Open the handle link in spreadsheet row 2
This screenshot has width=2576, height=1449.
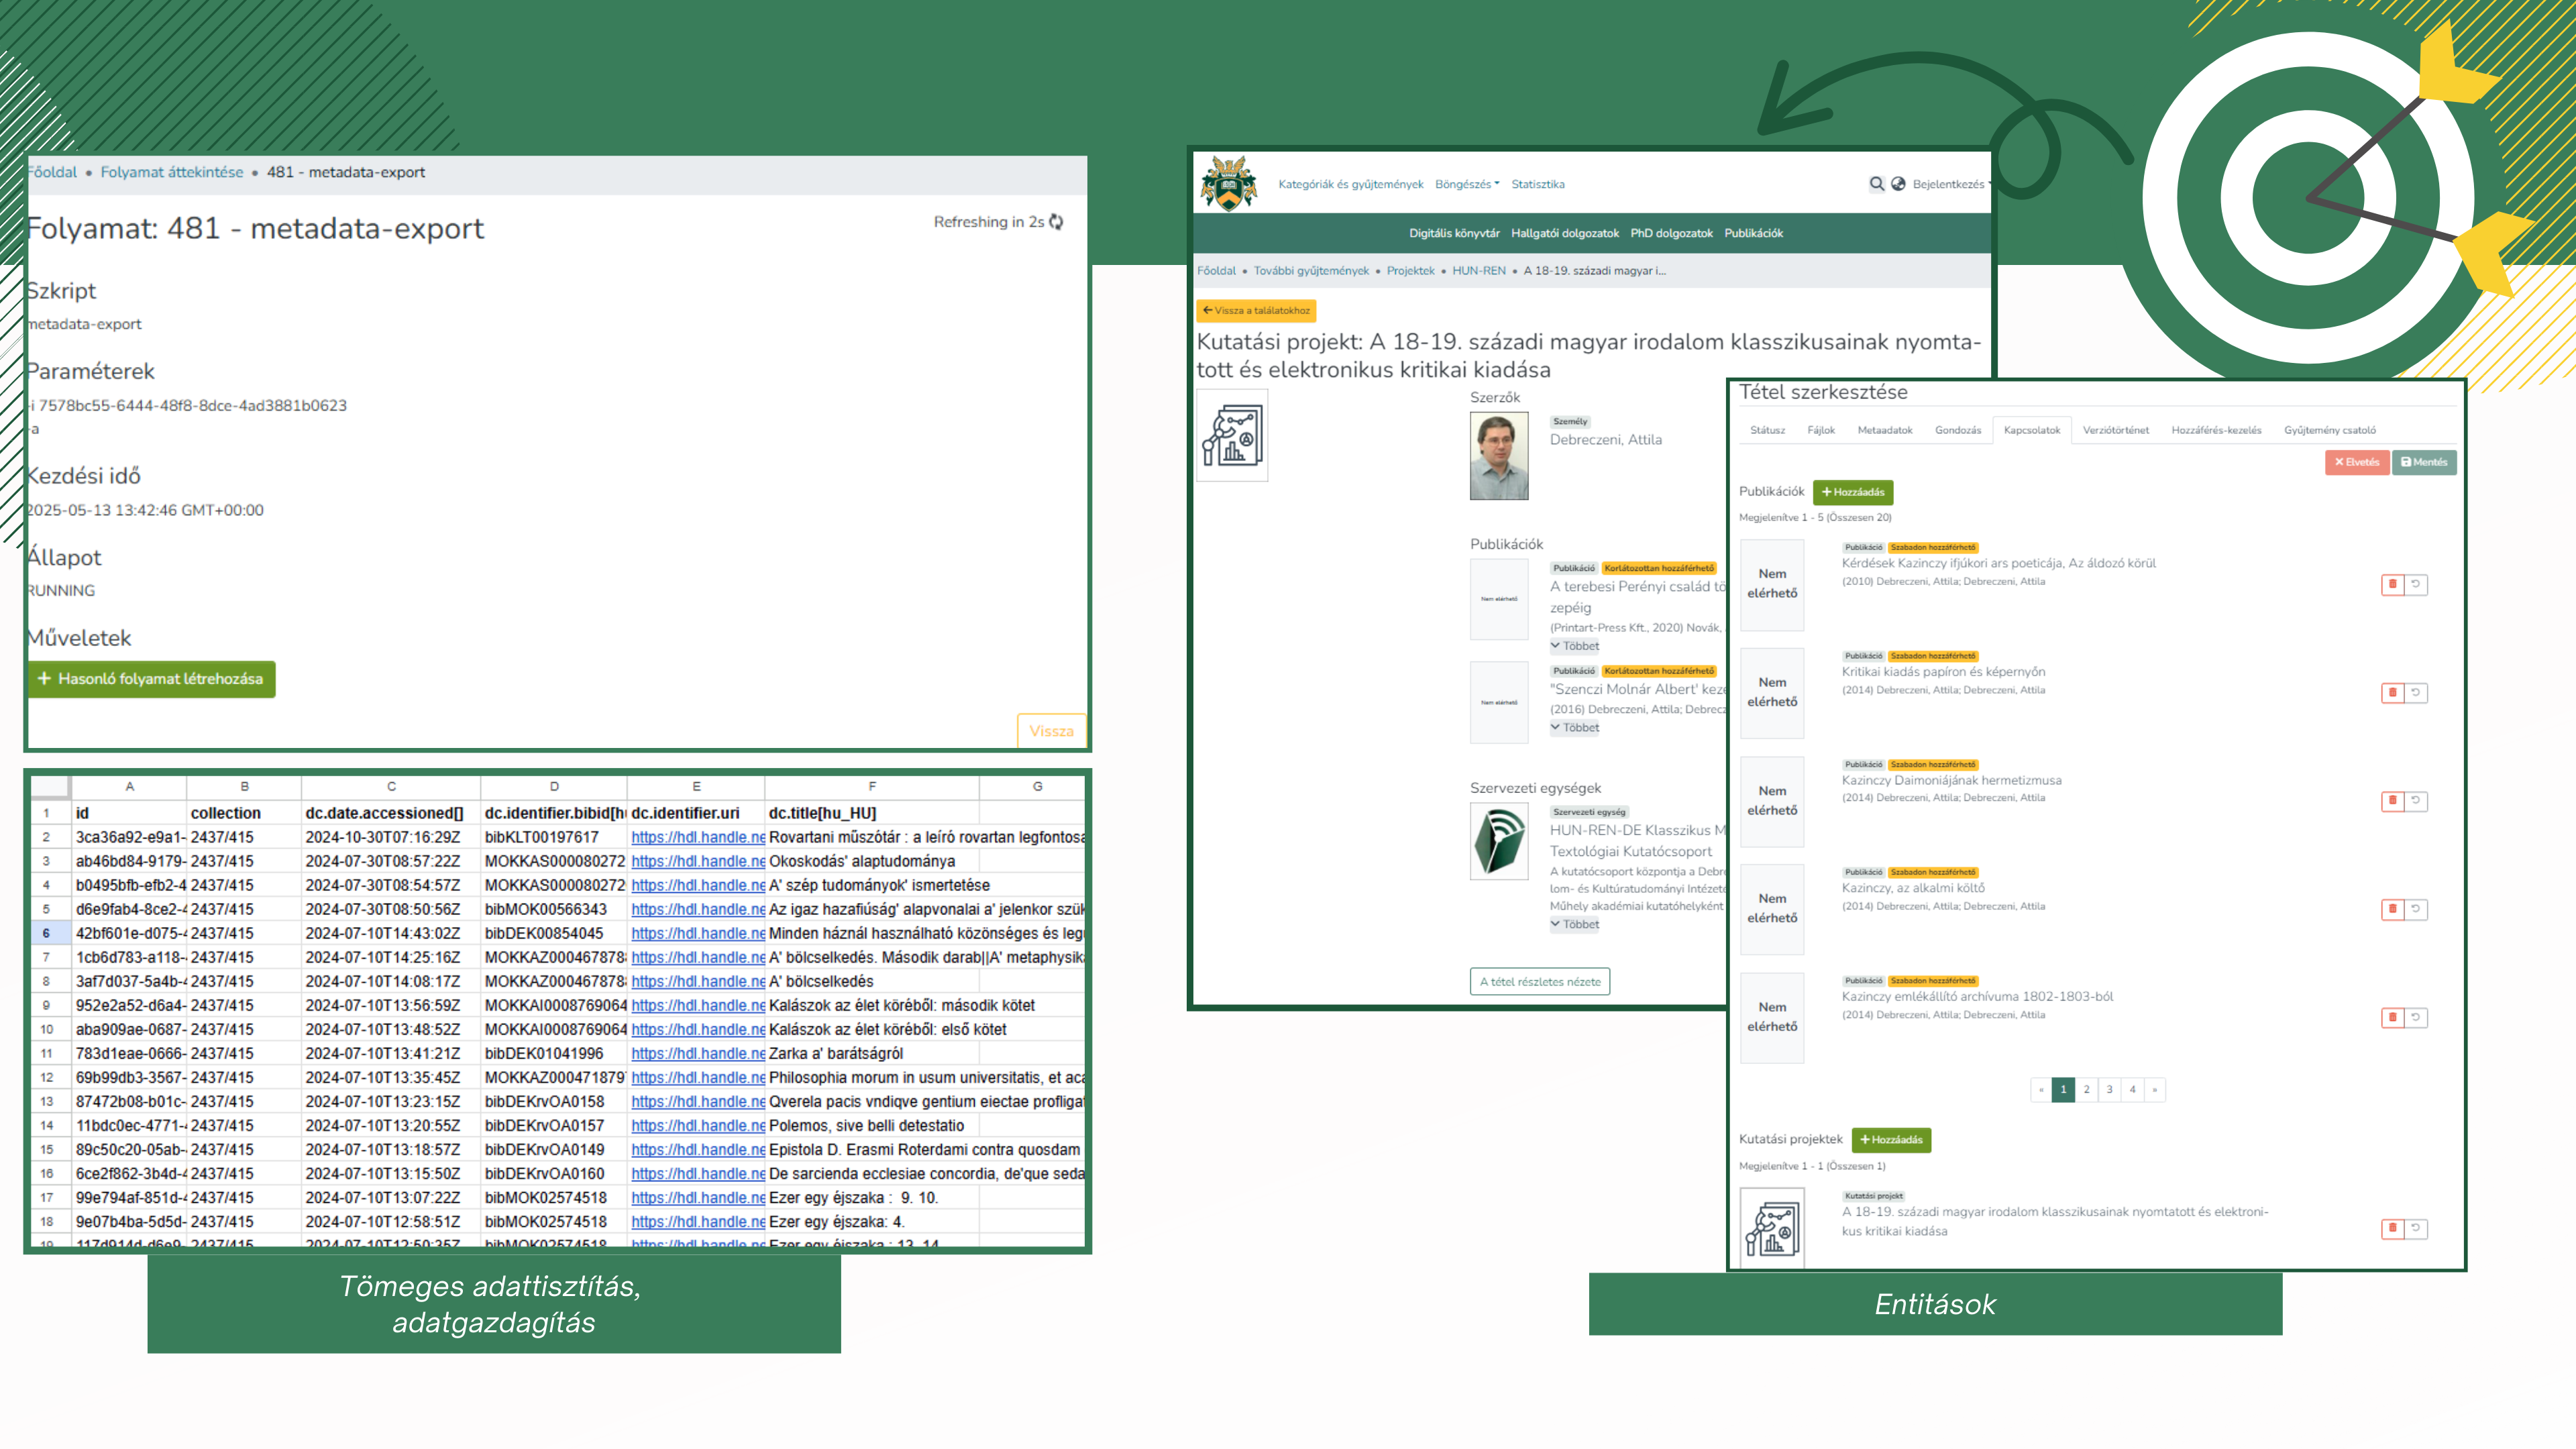[x=697, y=837]
